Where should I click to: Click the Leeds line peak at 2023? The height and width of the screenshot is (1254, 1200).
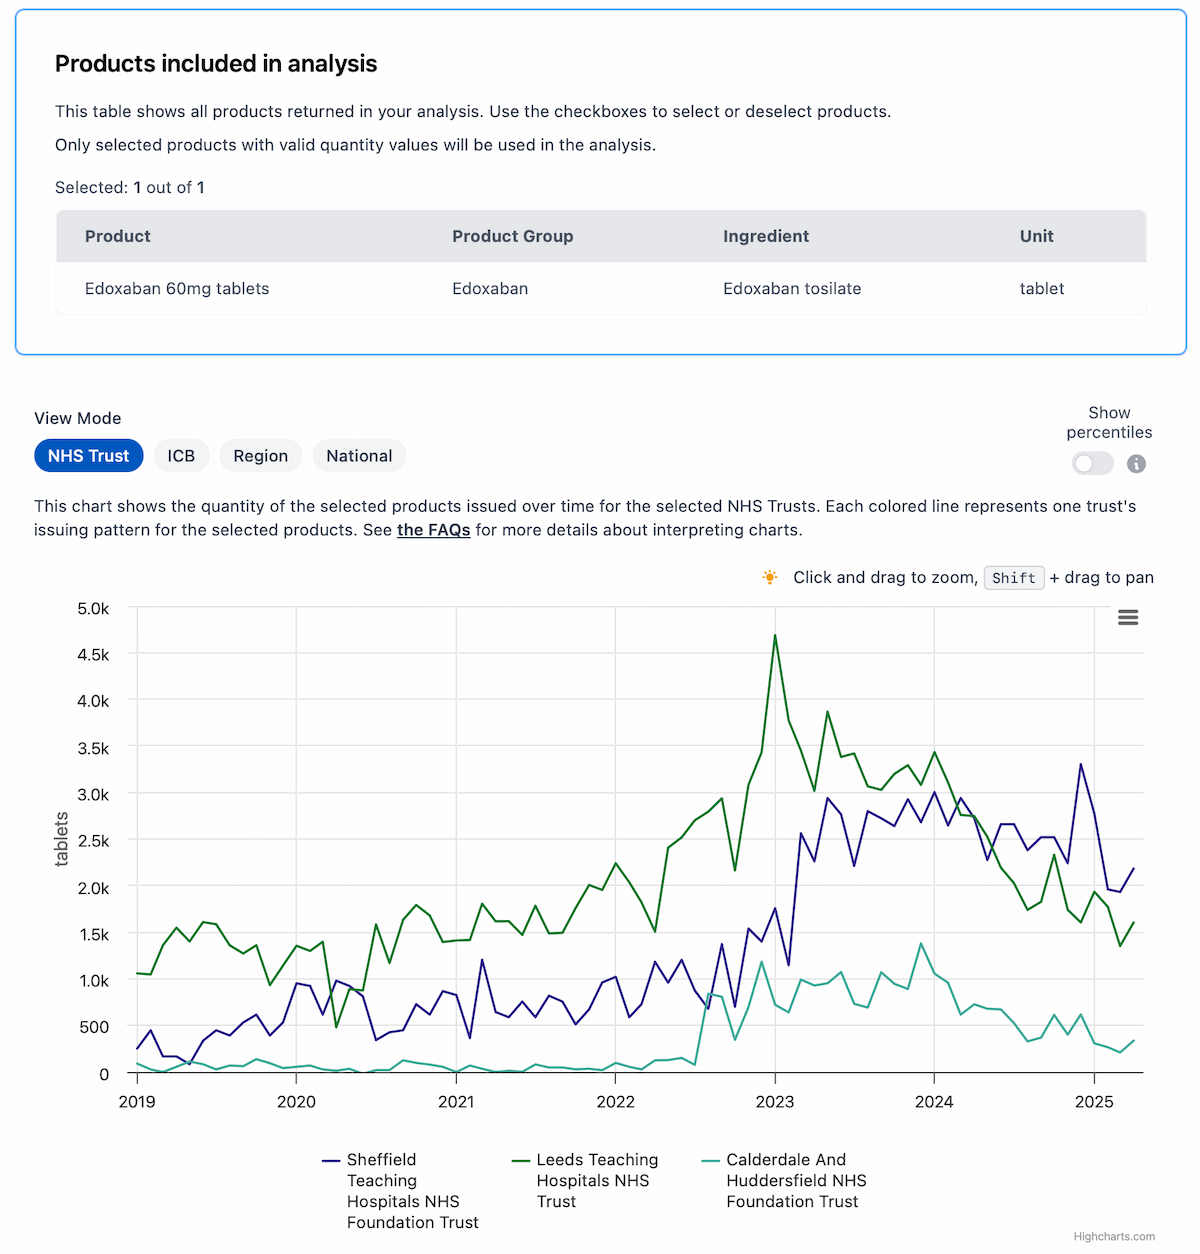pyautogui.click(x=775, y=636)
